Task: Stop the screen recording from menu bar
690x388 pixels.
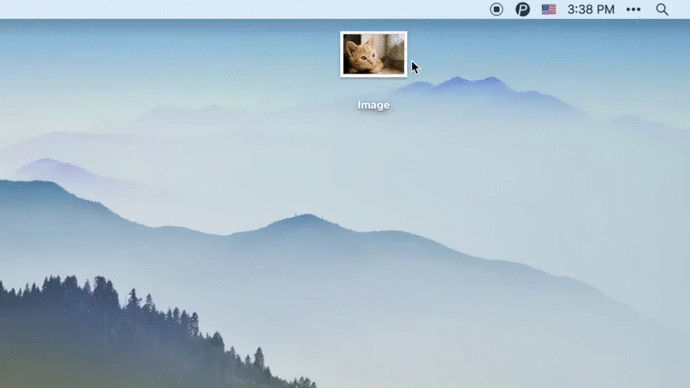Action: click(x=496, y=9)
